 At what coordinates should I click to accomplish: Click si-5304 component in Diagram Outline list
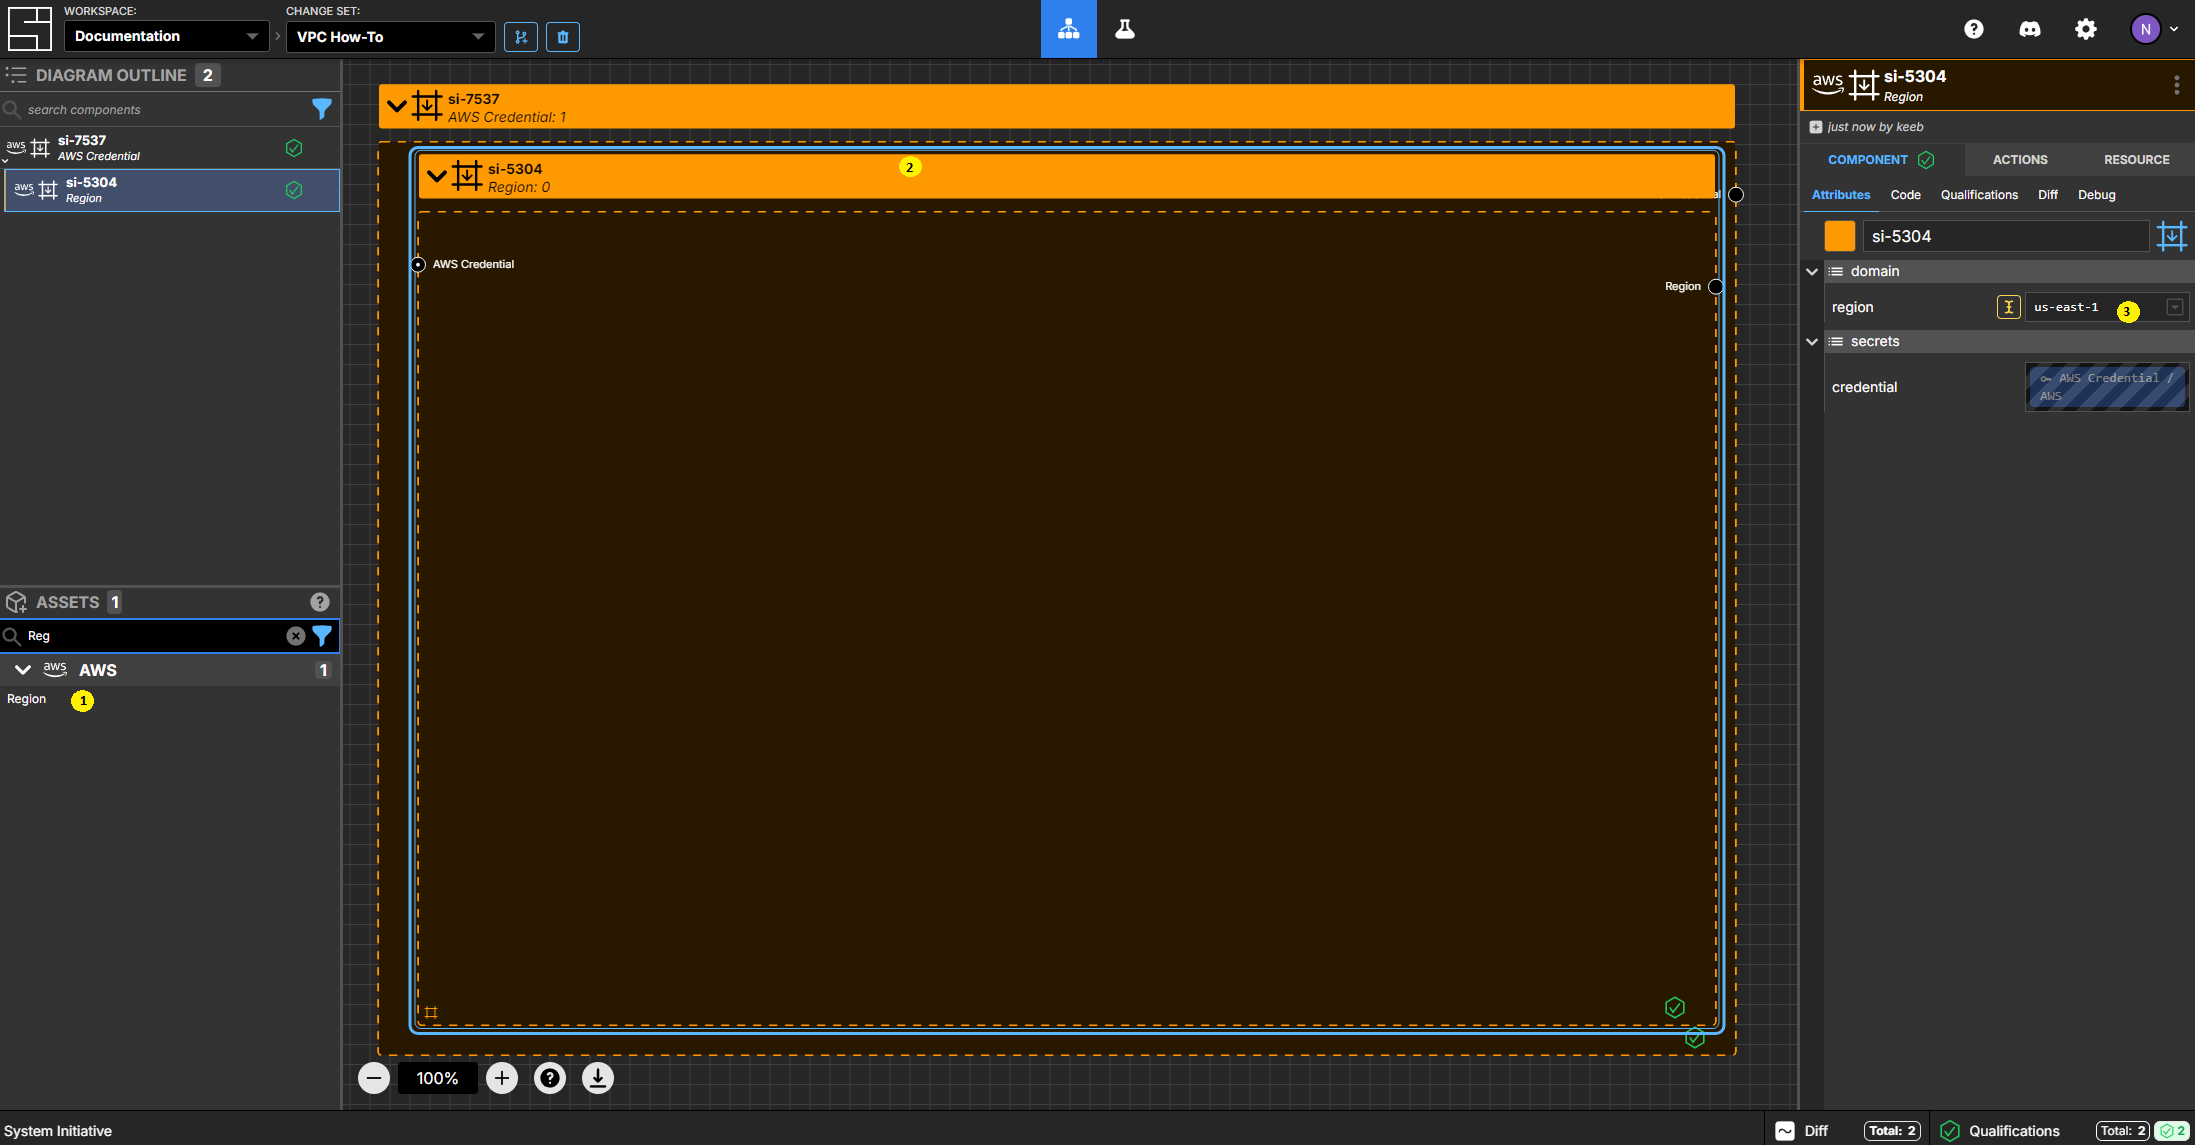pyautogui.click(x=168, y=189)
